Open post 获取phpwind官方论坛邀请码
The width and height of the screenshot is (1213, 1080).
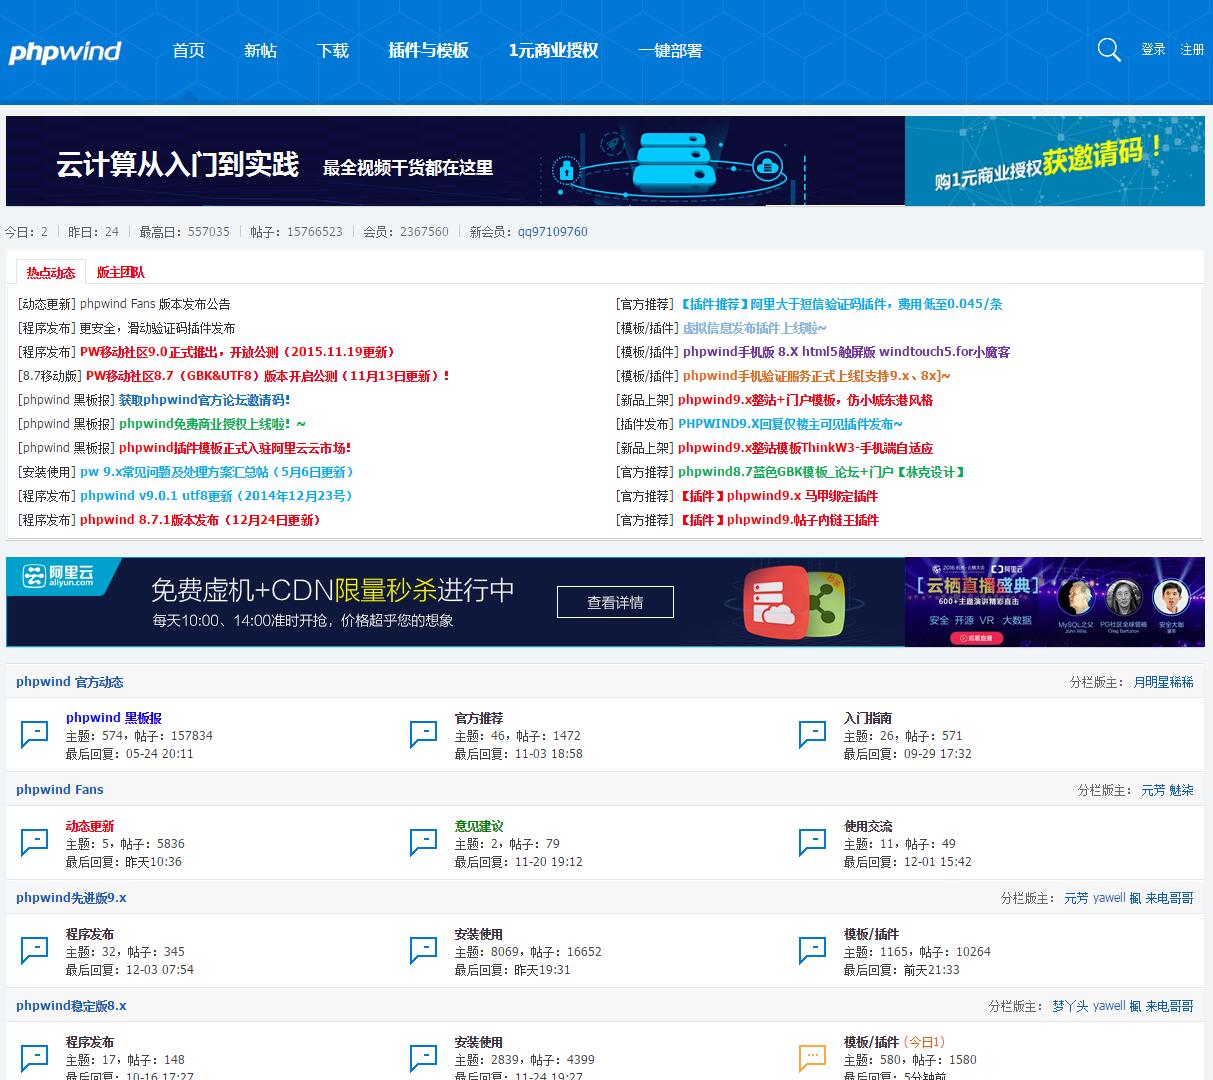(x=204, y=400)
